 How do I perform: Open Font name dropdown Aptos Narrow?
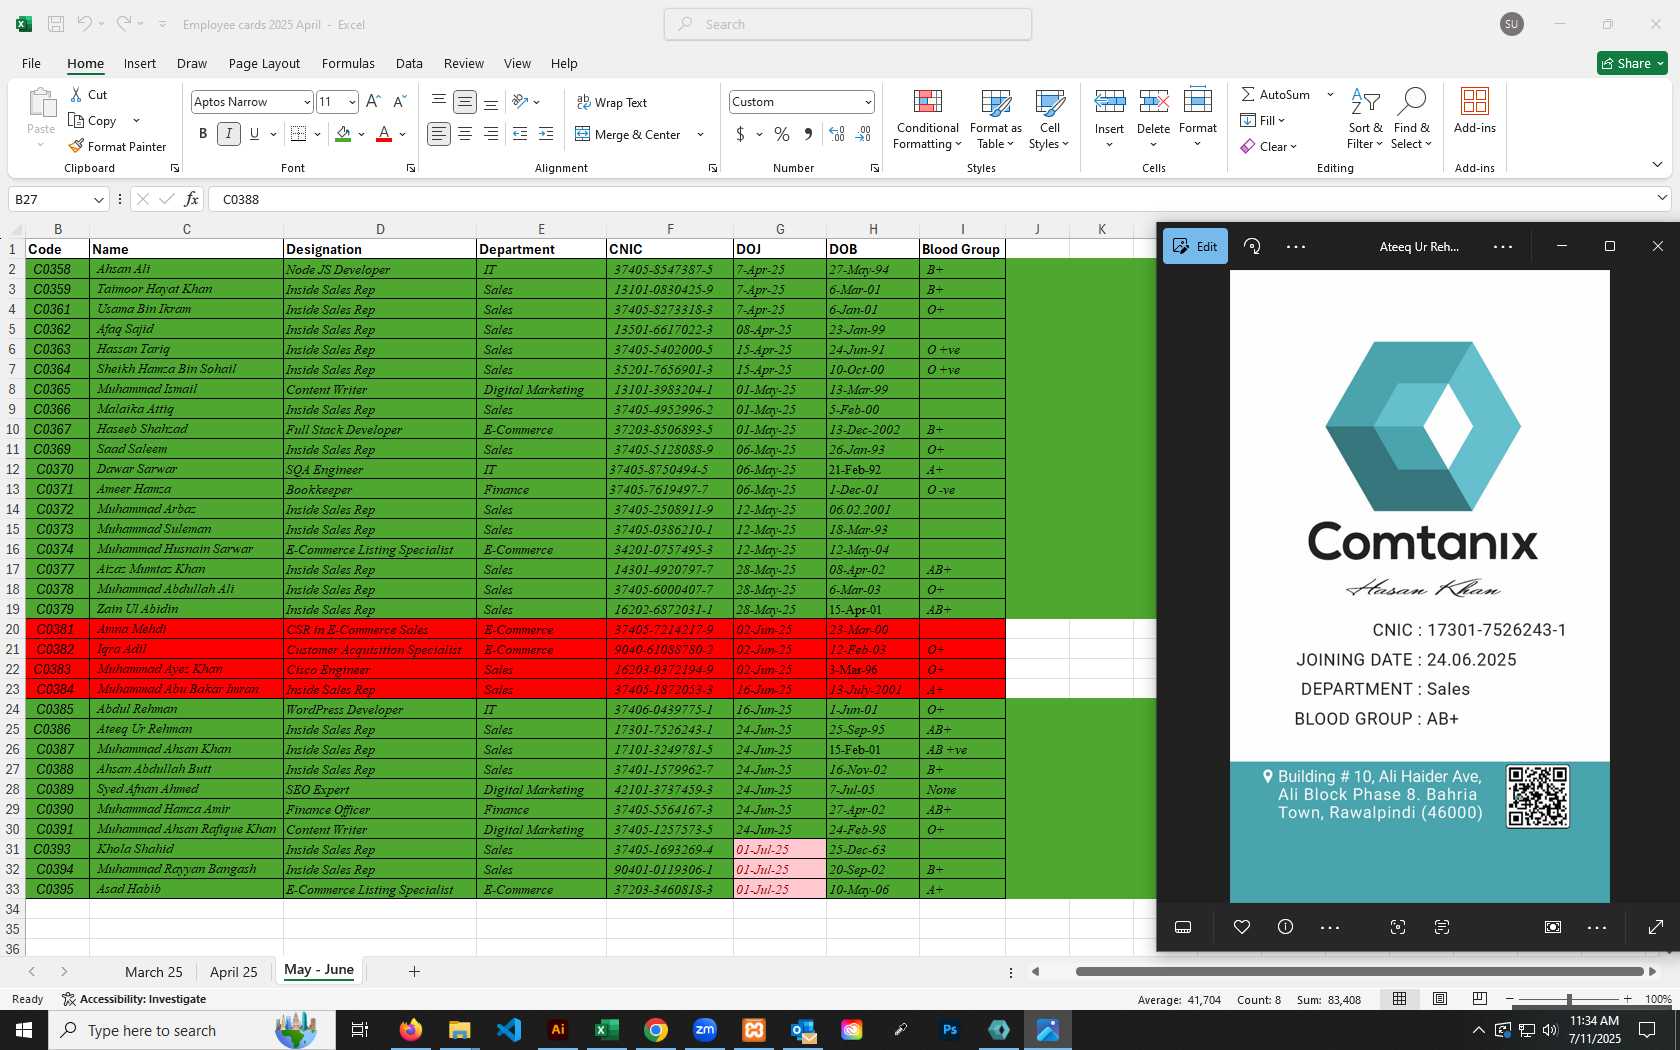(307, 102)
